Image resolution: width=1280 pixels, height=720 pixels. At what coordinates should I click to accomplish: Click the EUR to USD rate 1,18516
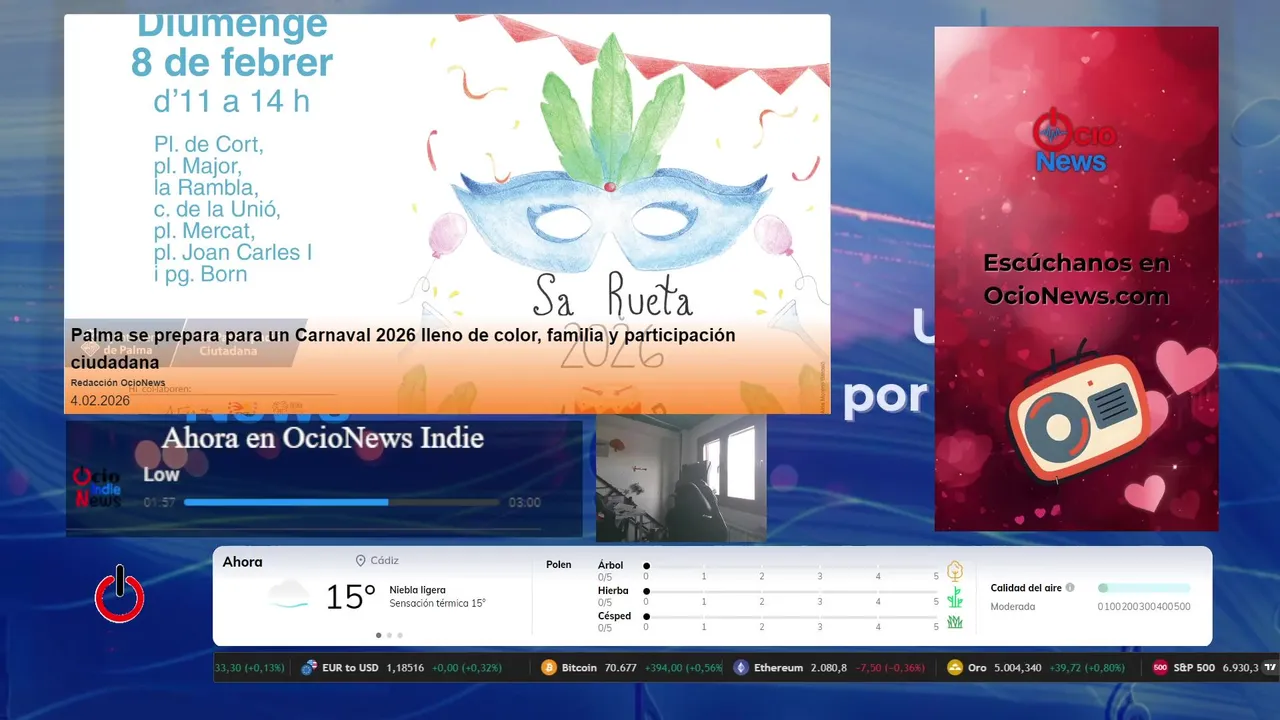click(405, 667)
